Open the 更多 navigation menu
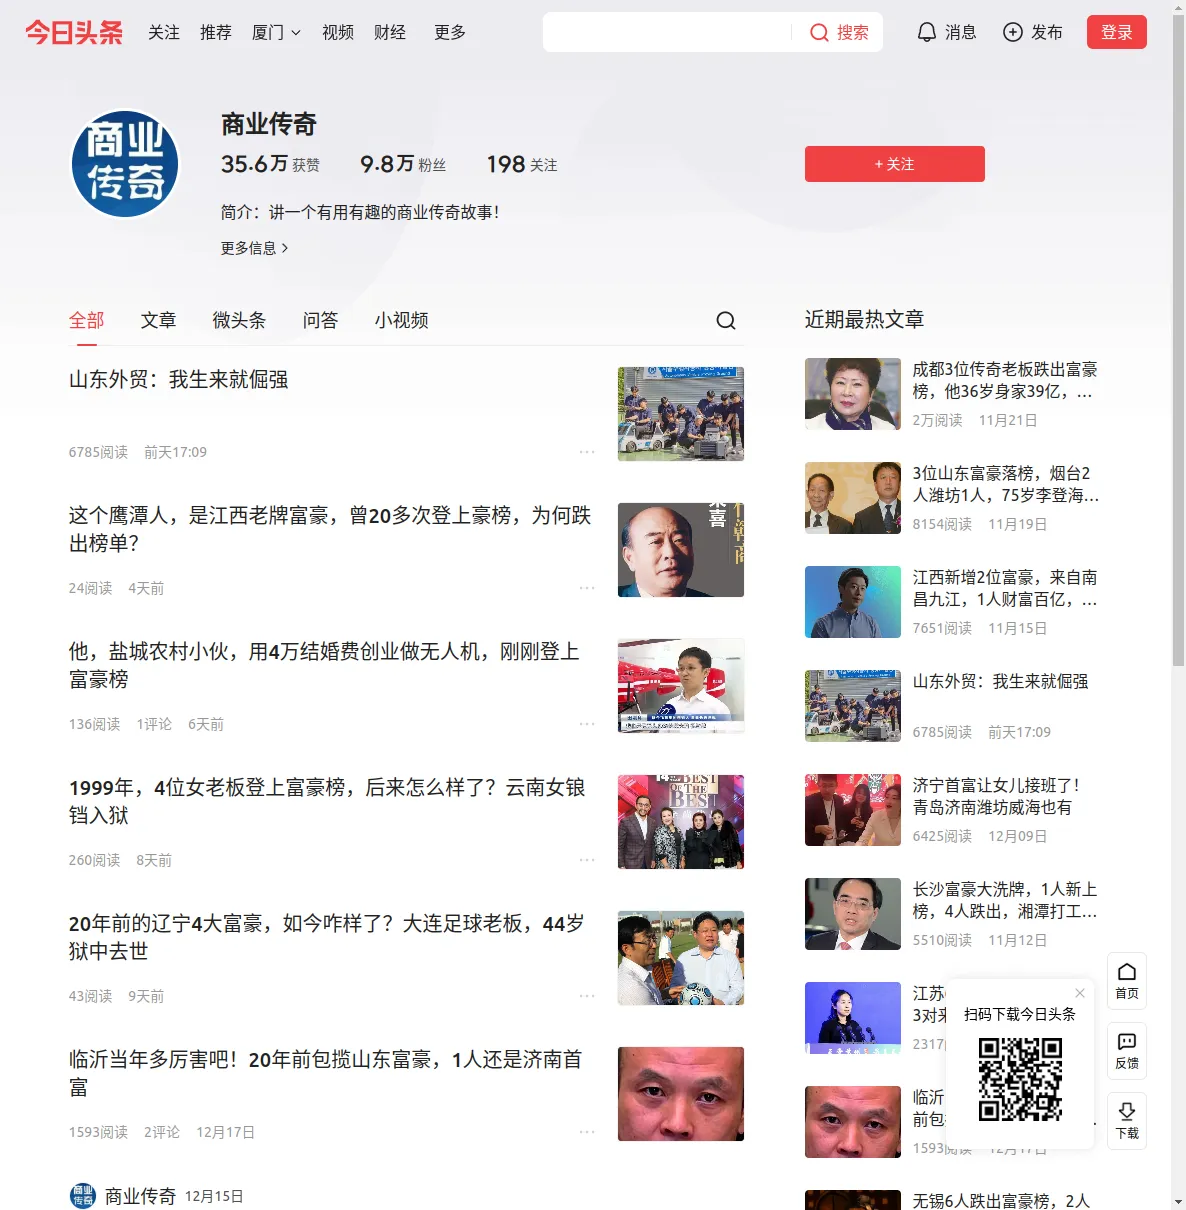 tap(450, 33)
